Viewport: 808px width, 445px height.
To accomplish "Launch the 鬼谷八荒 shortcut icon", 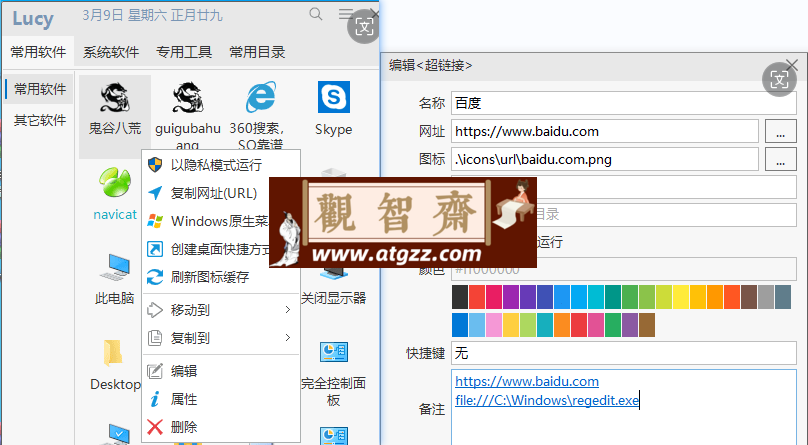I will pyautogui.click(x=115, y=97).
